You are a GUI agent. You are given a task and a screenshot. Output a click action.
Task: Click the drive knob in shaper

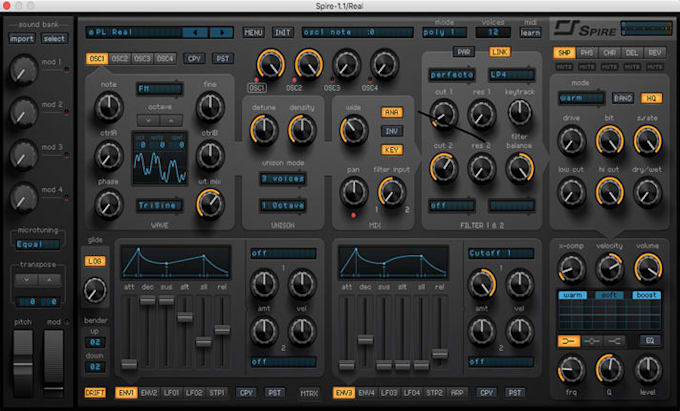[x=571, y=140]
